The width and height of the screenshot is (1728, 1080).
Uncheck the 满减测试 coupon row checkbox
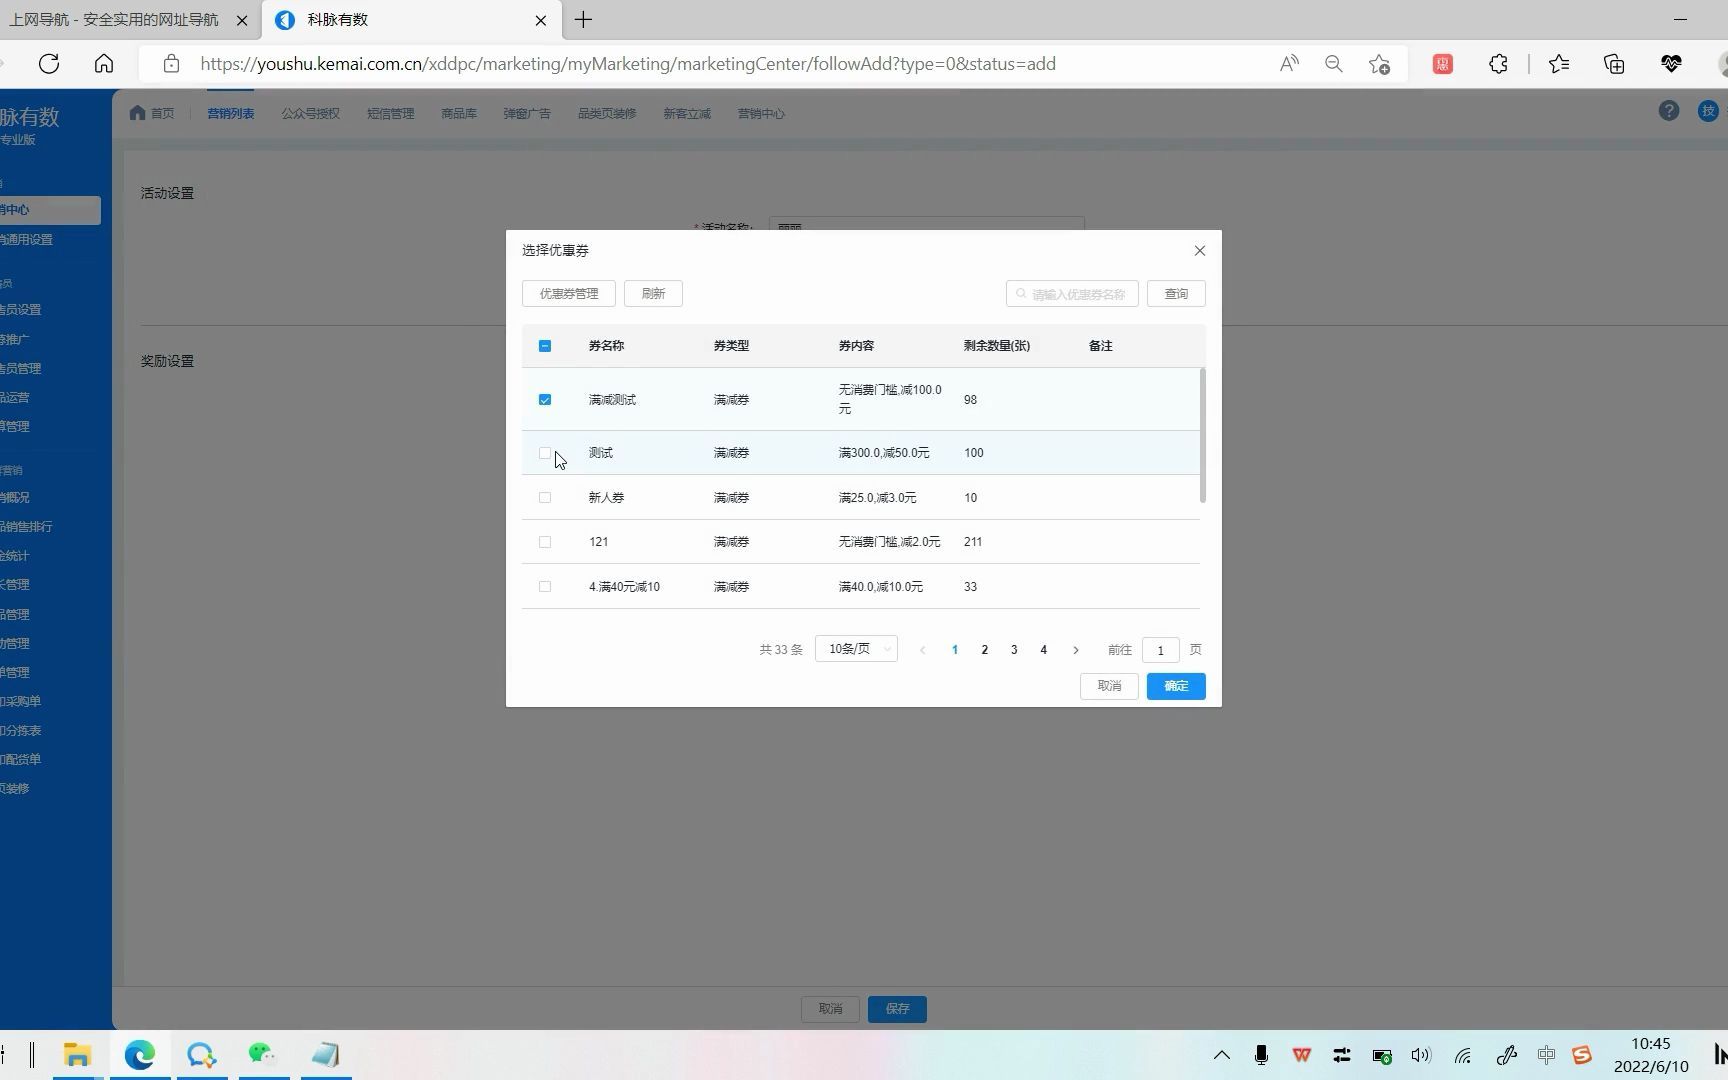pyautogui.click(x=545, y=400)
